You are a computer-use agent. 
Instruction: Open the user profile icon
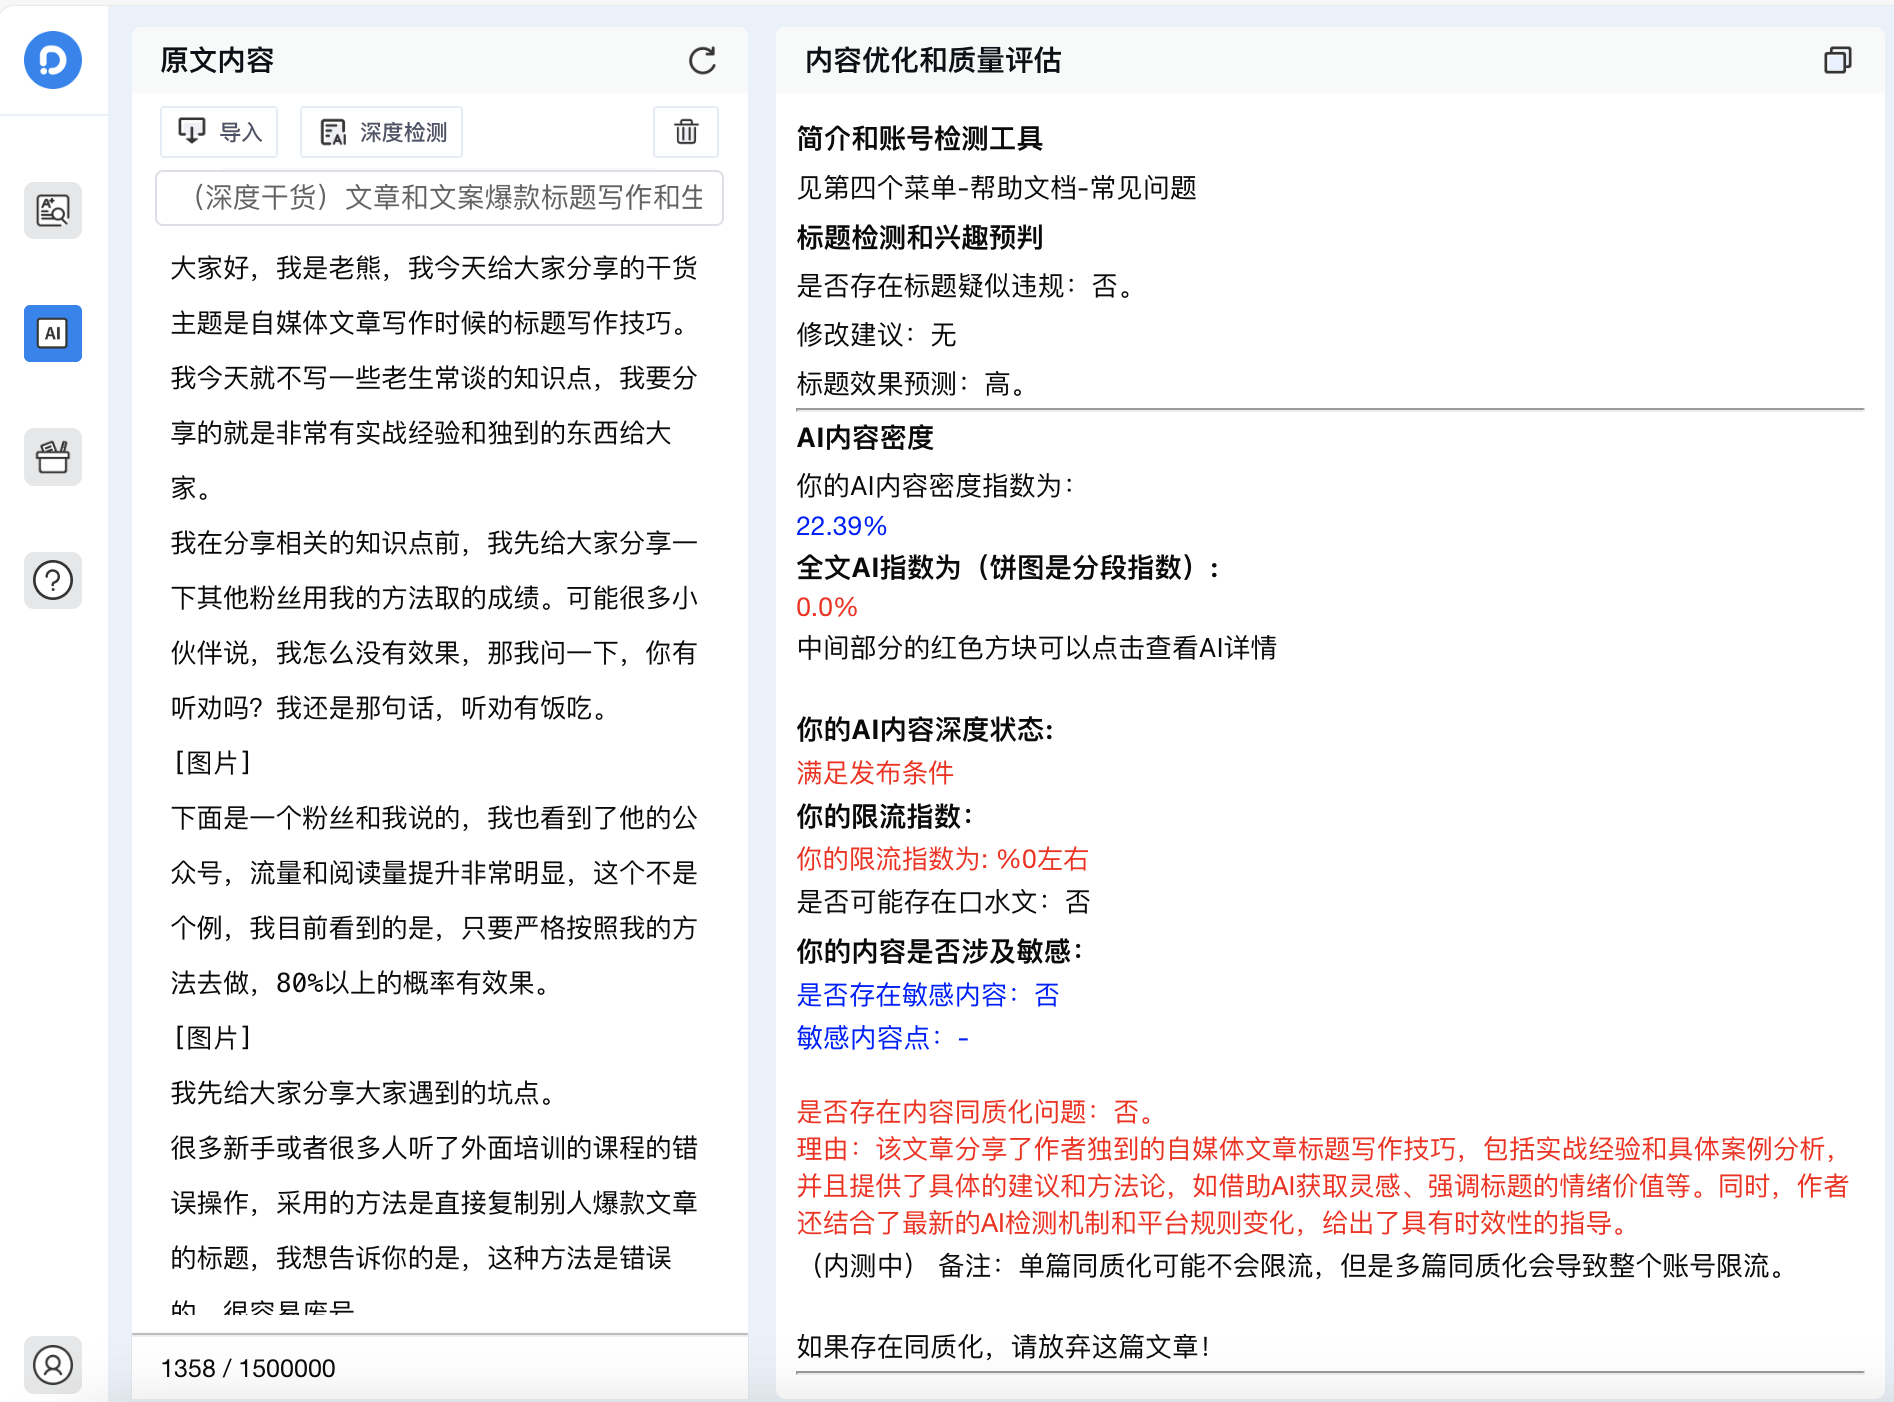[x=53, y=1364]
